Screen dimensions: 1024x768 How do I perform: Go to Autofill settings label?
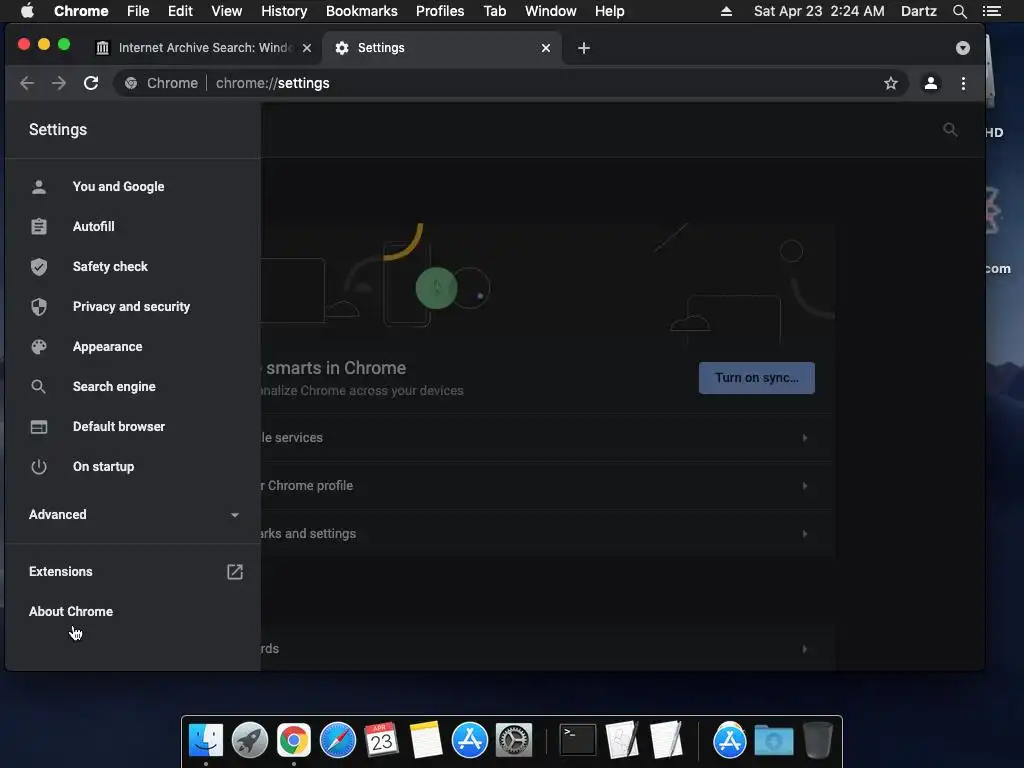[93, 227]
